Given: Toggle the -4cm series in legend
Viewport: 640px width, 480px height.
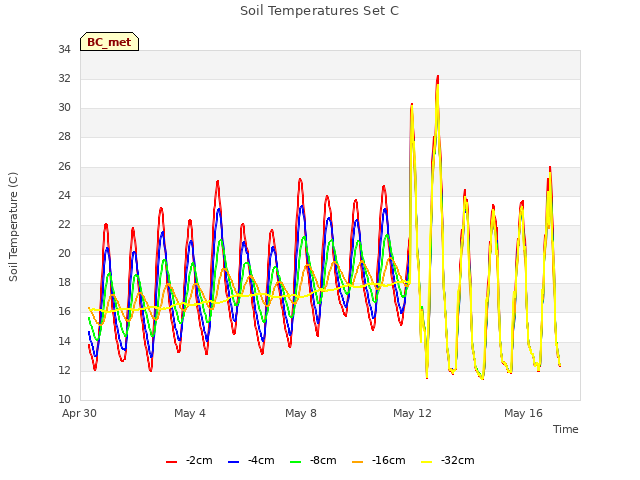Looking at the screenshot, I should click(x=251, y=461).
